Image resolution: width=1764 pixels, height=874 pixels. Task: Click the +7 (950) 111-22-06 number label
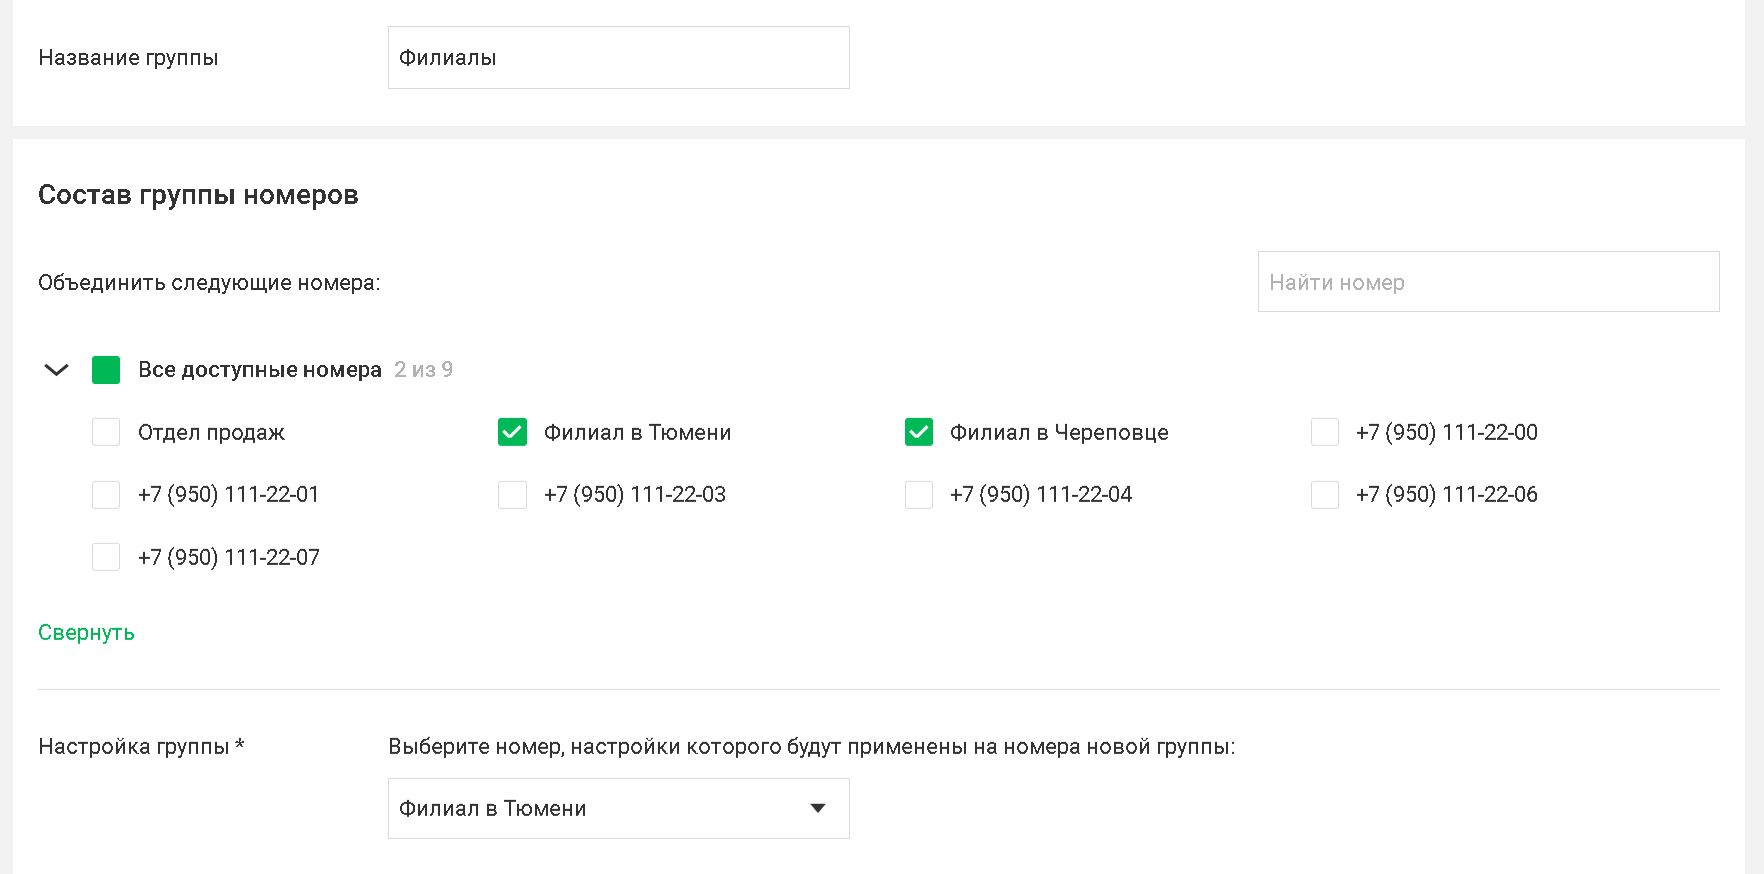[x=1447, y=495]
